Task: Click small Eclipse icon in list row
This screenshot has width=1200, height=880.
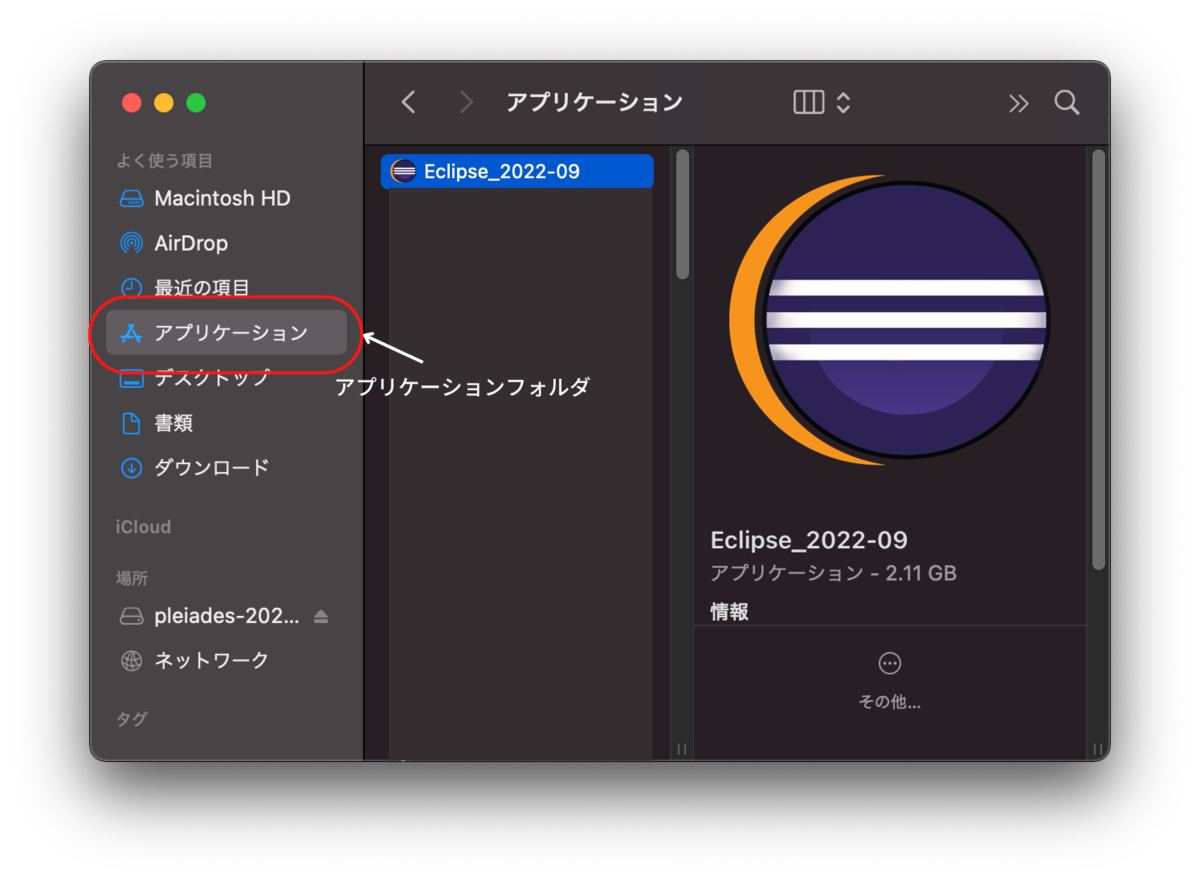Action: point(403,171)
